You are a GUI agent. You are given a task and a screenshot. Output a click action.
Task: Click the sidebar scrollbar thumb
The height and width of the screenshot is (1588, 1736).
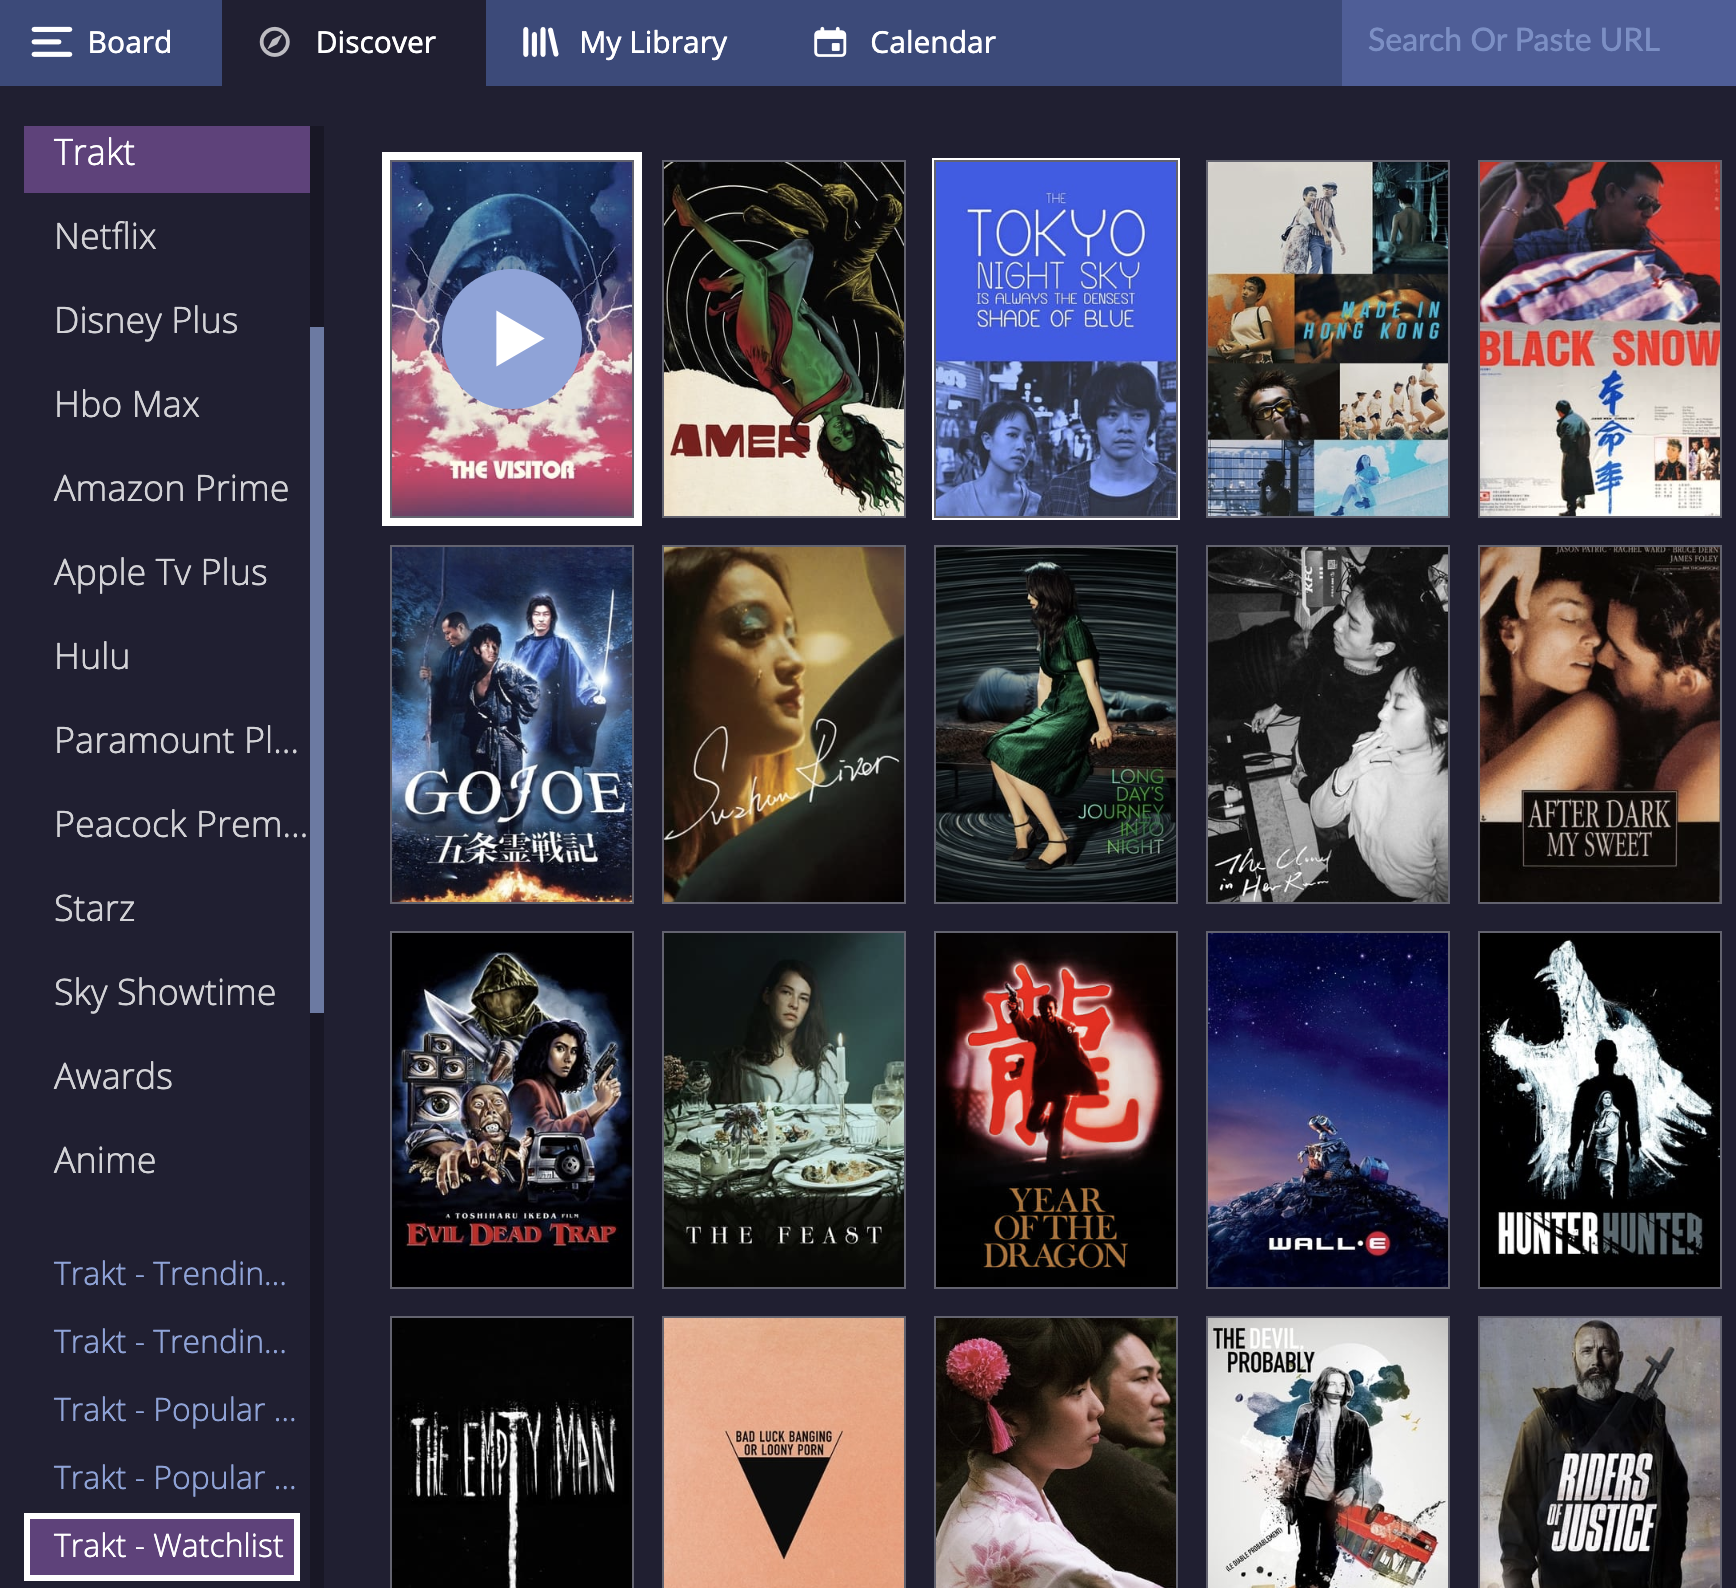click(317, 670)
